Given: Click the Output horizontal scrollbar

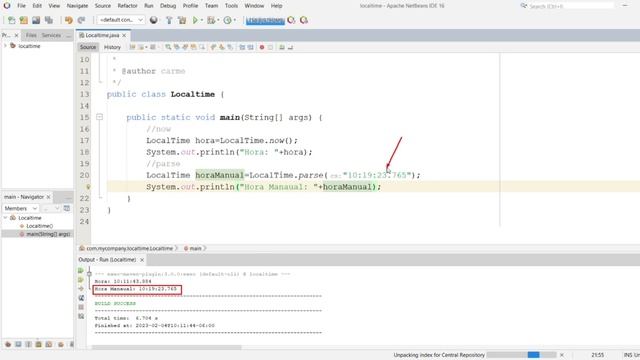Looking at the screenshot, I should coord(167,347).
